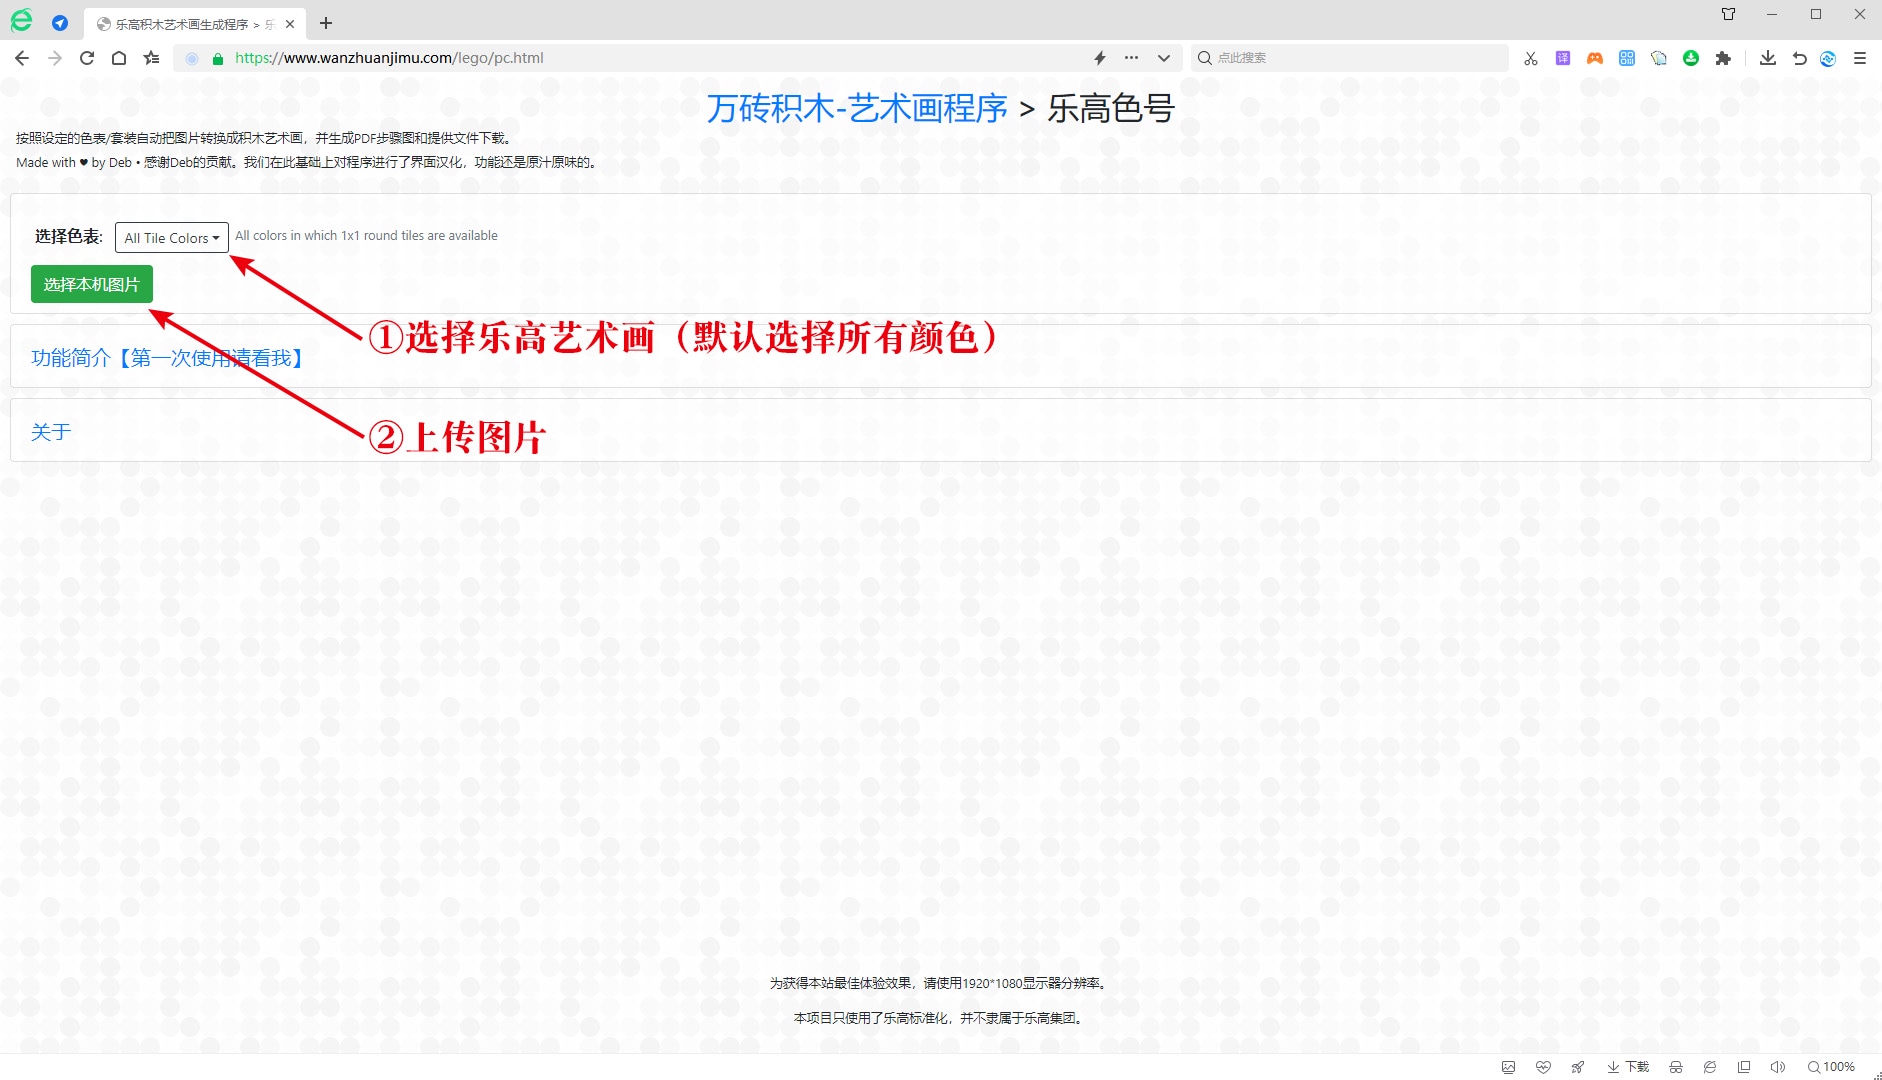Viewport: 1882px width, 1080px height.
Task: Open the browser extensions puzzle icon
Action: click(x=1723, y=58)
